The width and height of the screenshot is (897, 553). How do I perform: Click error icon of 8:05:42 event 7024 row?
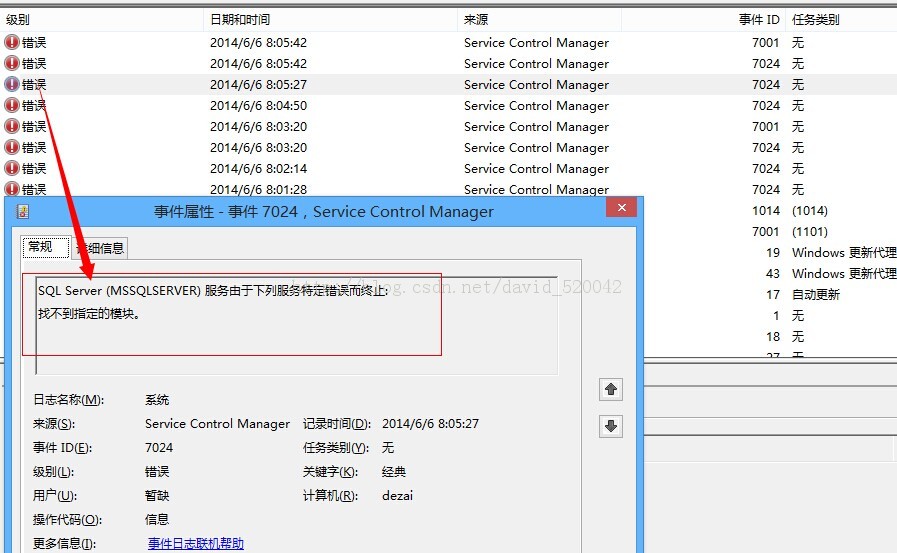point(12,63)
